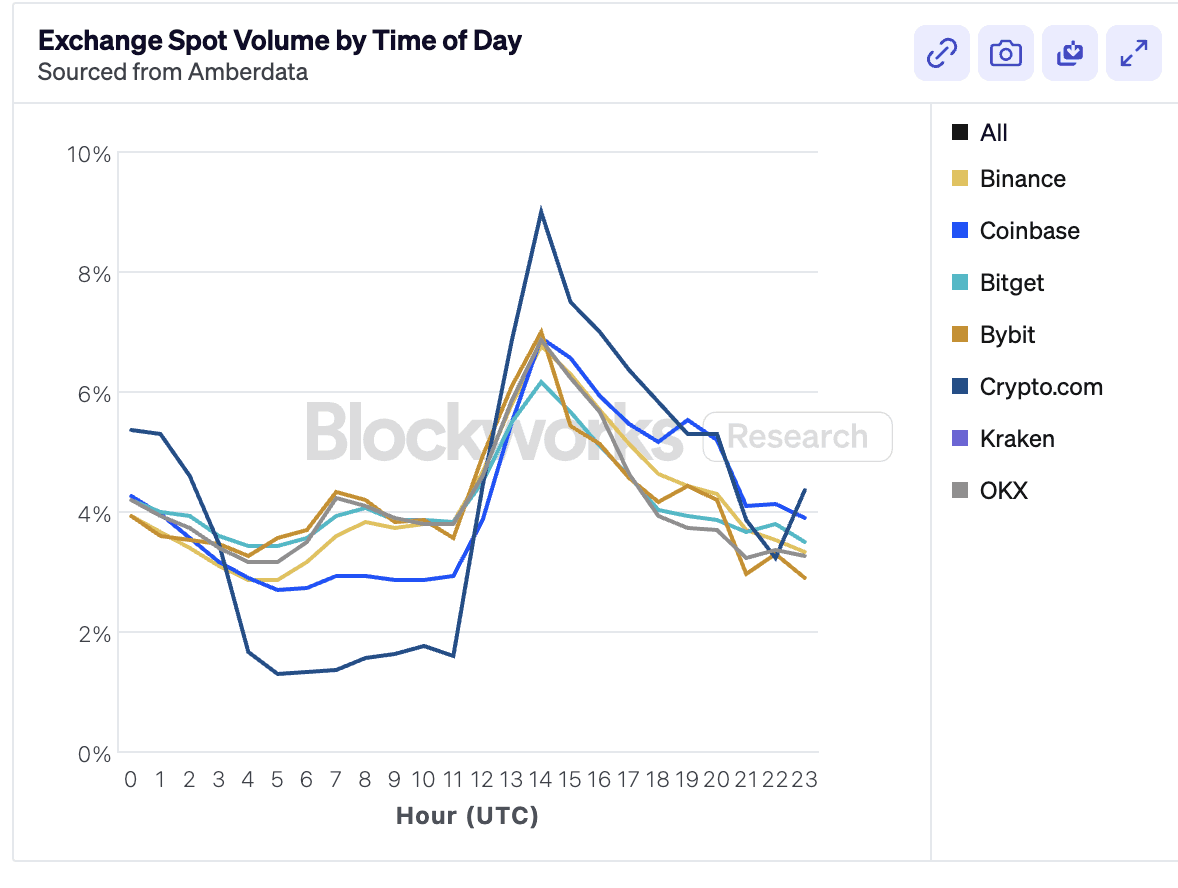Expand the chart to fullscreen
The image size is (1178, 888).
pyautogui.click(x=1133, y=53)
